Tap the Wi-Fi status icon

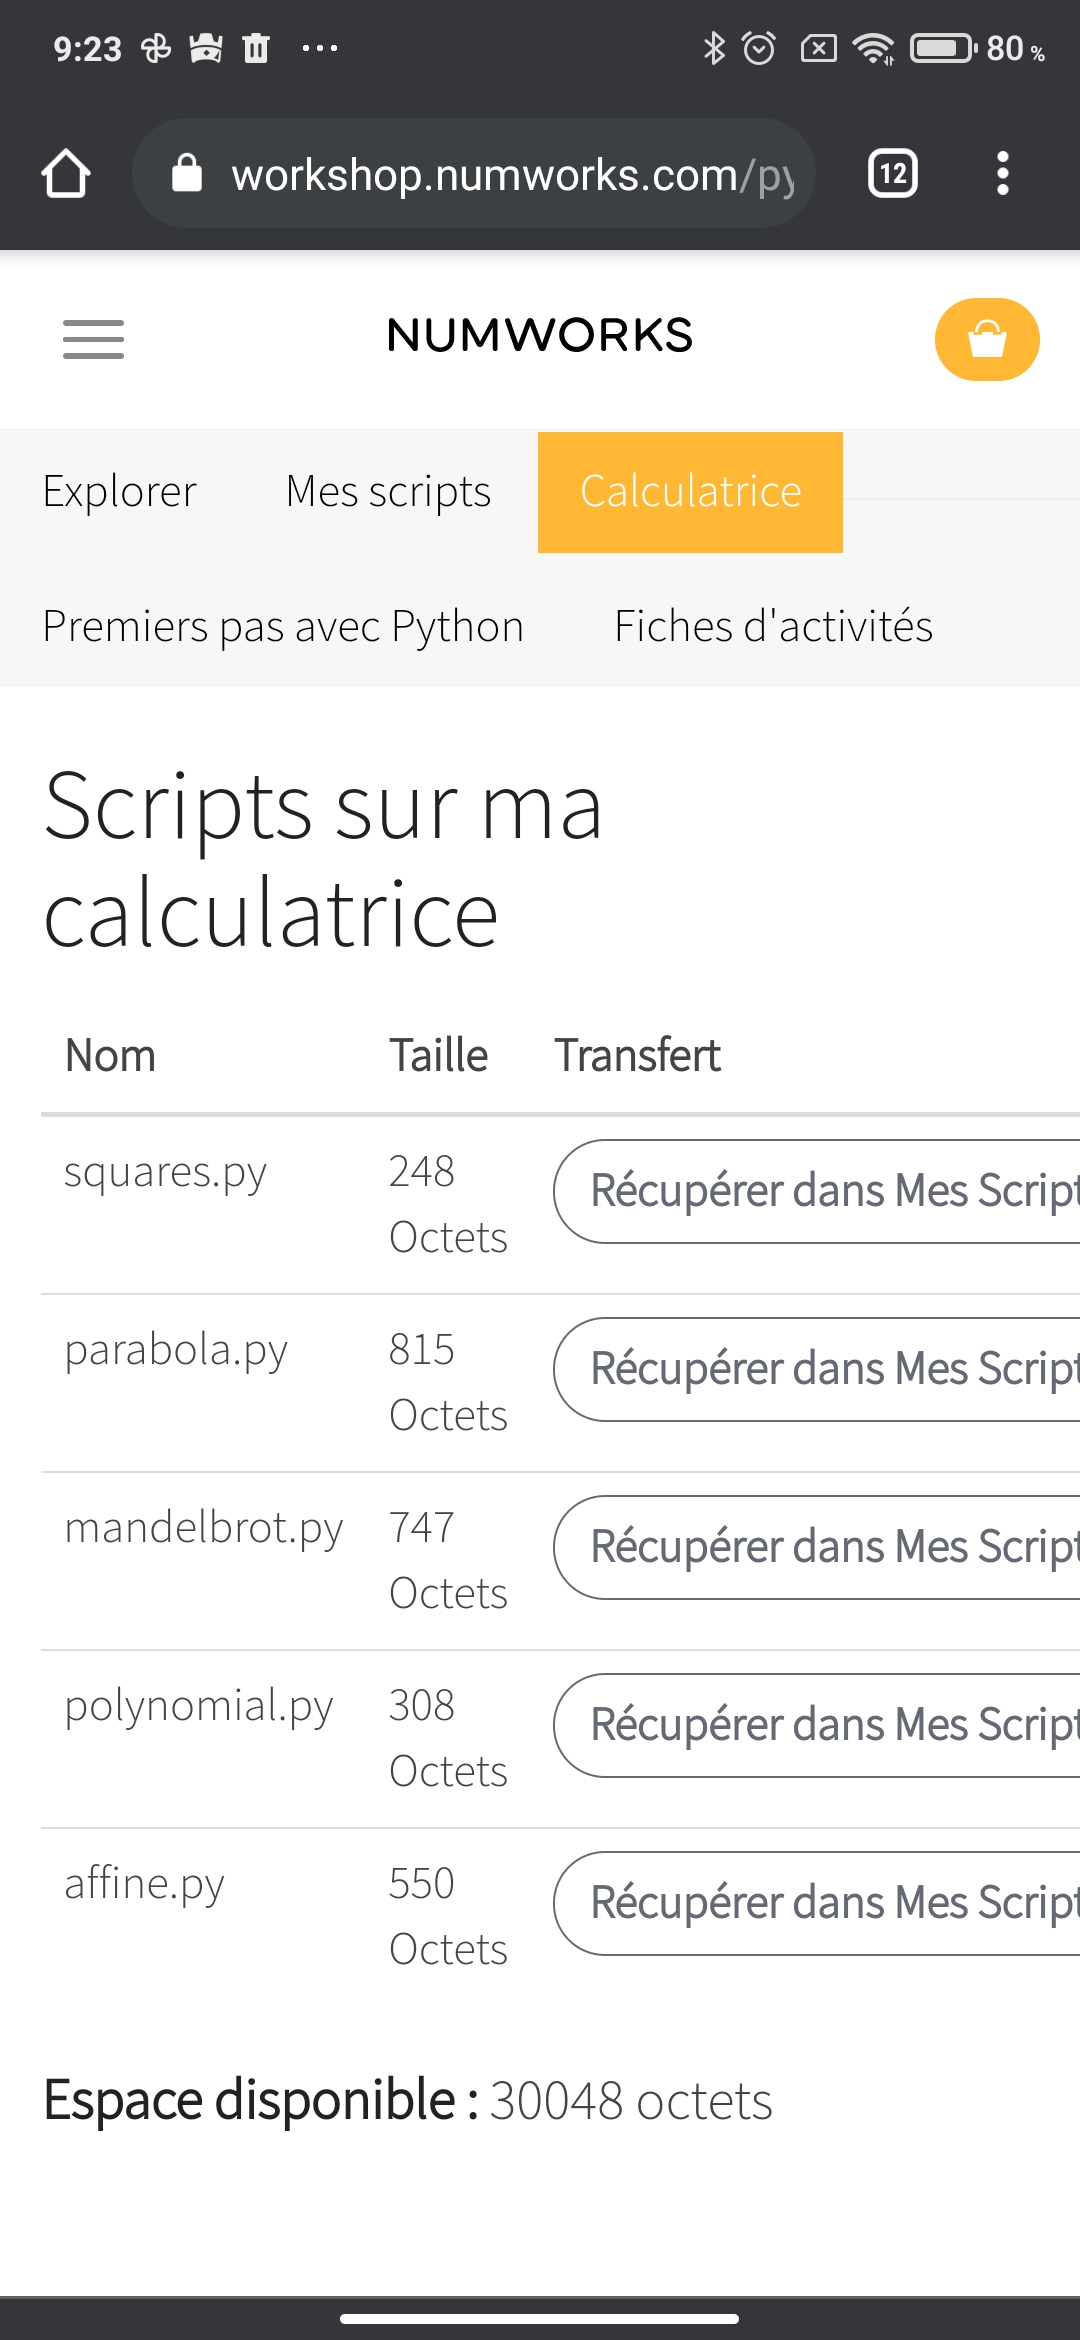click(873, 48)
